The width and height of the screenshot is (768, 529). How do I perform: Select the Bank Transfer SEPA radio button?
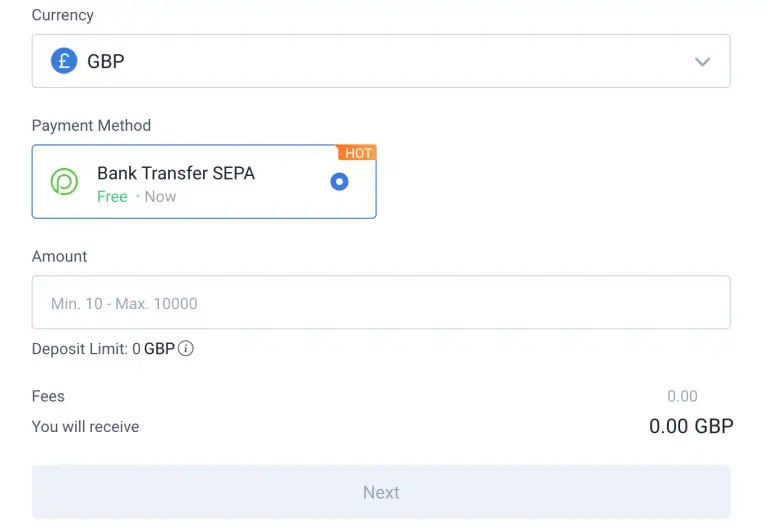pos(339,182)
